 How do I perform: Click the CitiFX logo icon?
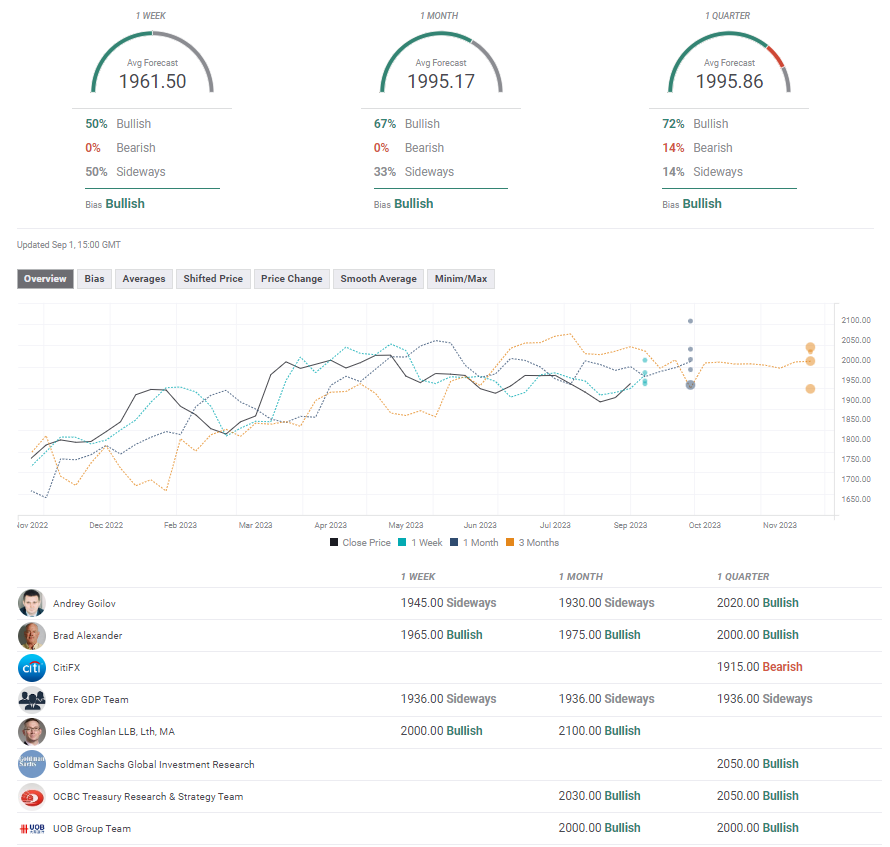pos(32,667)
